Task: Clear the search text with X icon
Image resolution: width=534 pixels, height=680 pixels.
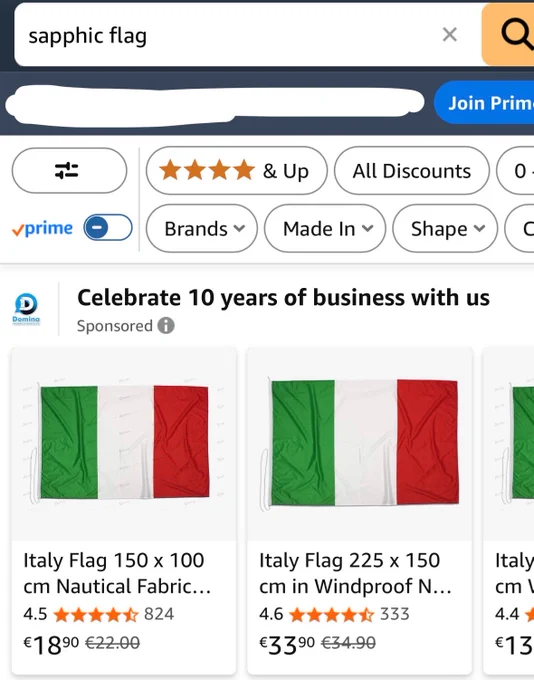Action: pyautogui.click(x=449, y=34)
